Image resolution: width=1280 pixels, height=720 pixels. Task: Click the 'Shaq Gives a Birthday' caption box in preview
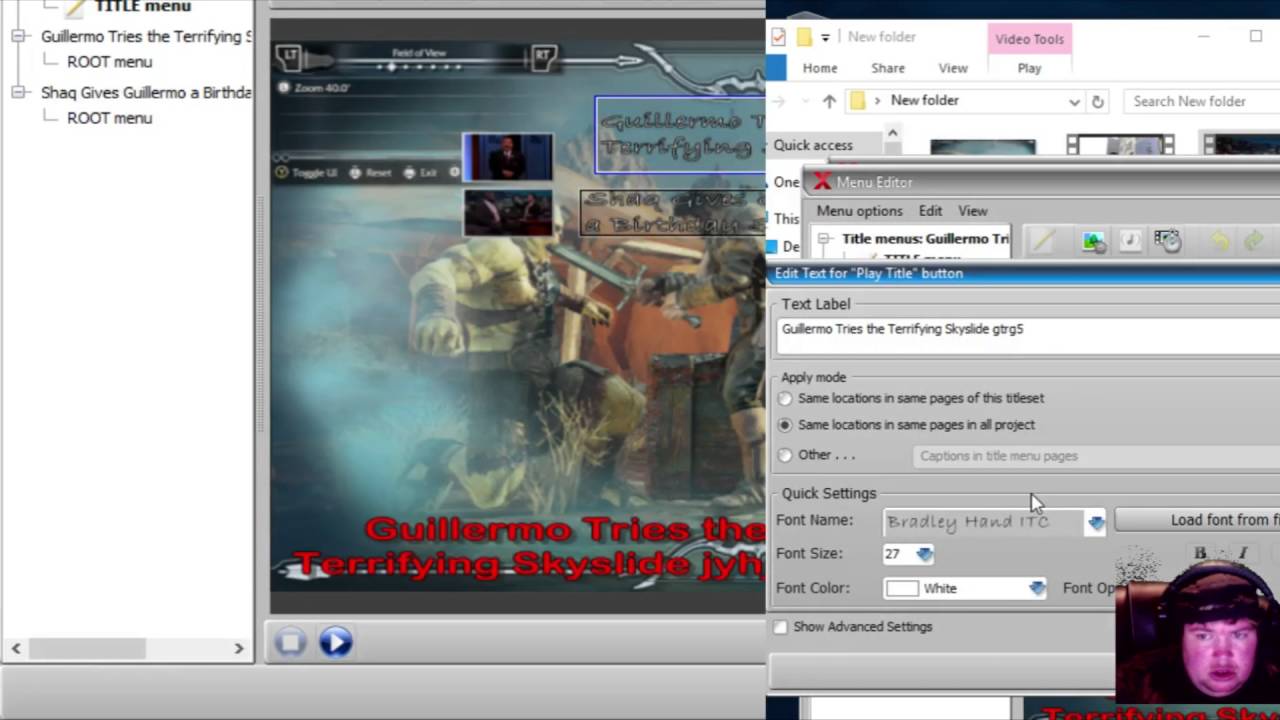pos(672,212)
